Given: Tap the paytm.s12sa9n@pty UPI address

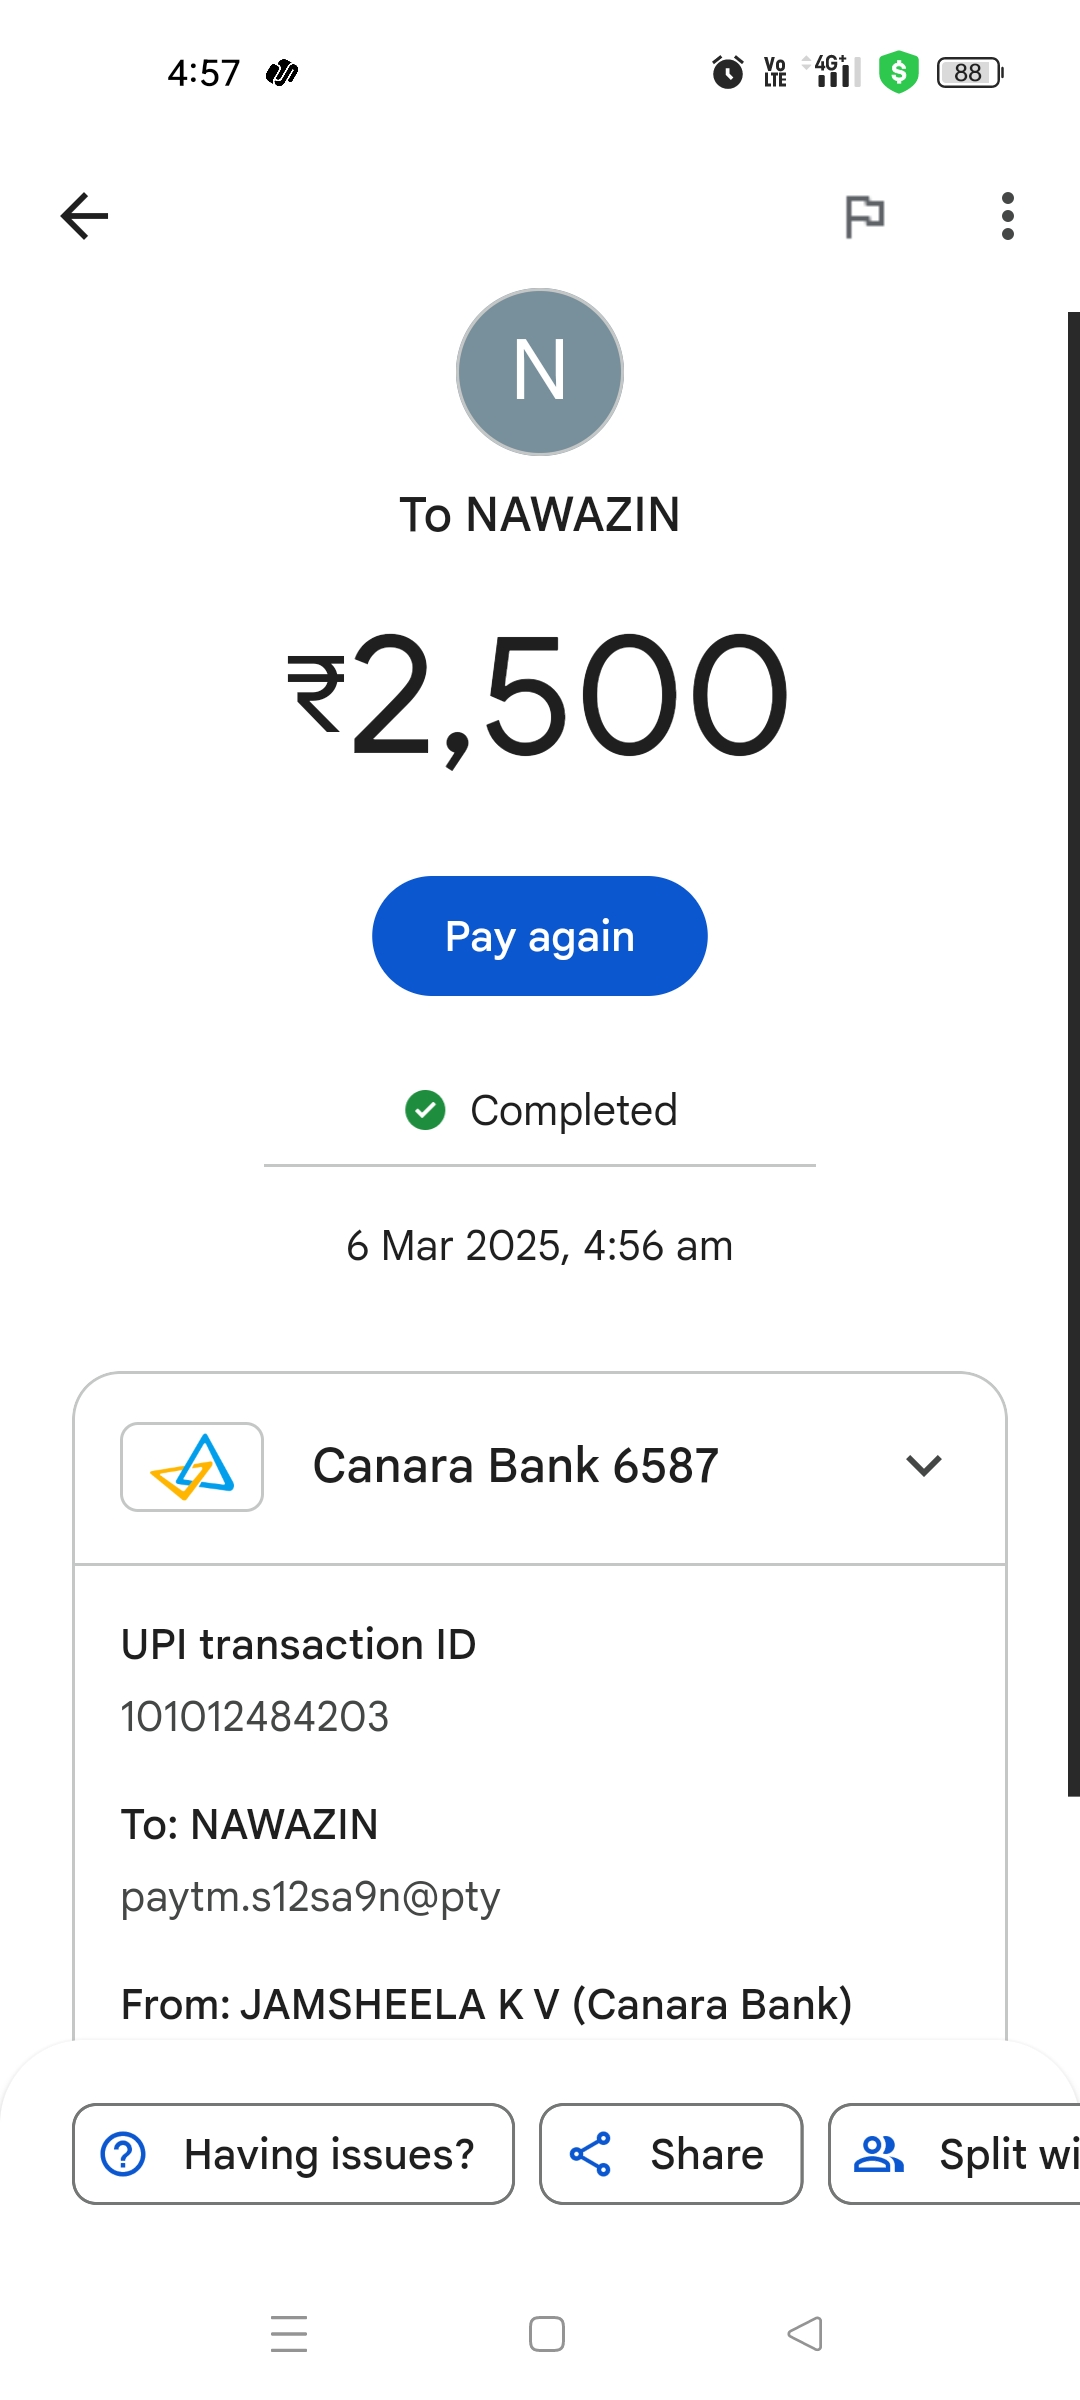Looking at the screenshot, I should pos(310,1897).
